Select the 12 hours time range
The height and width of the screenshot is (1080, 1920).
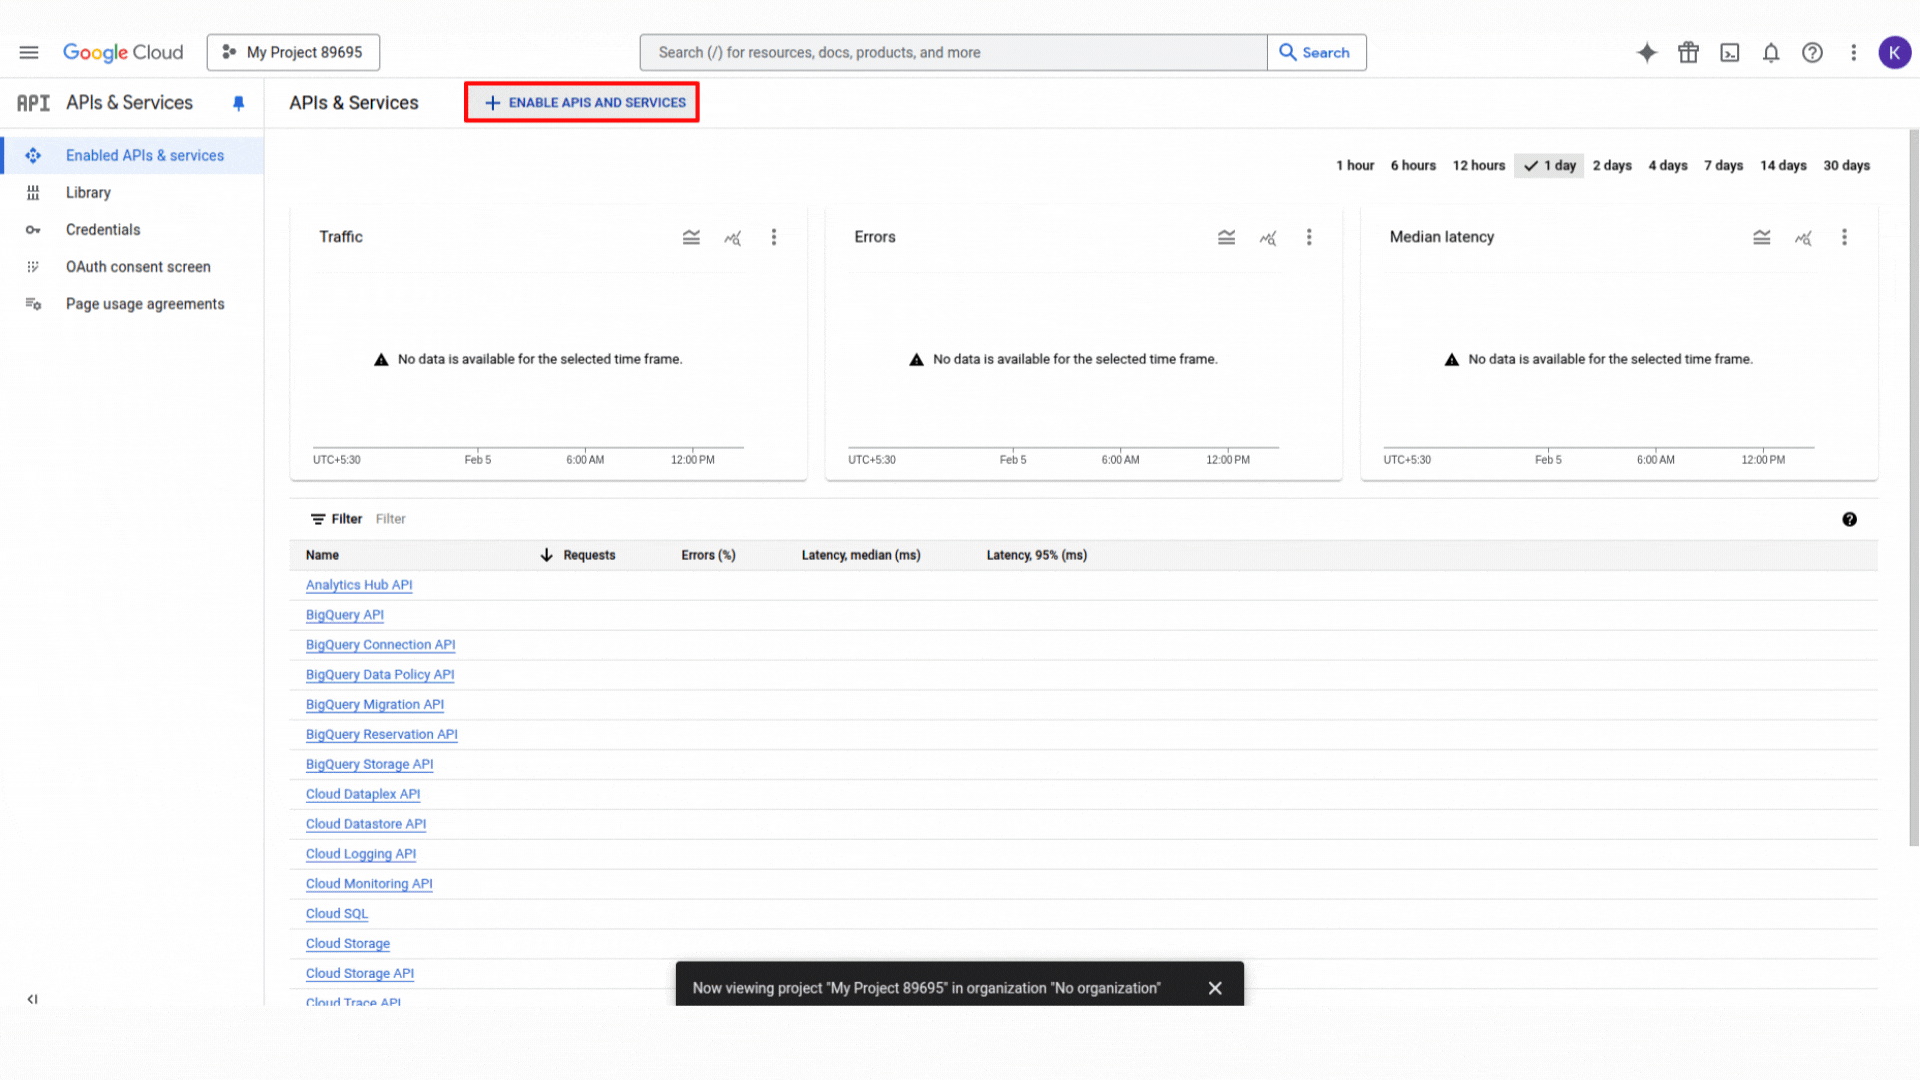(x=1479, y=166)
